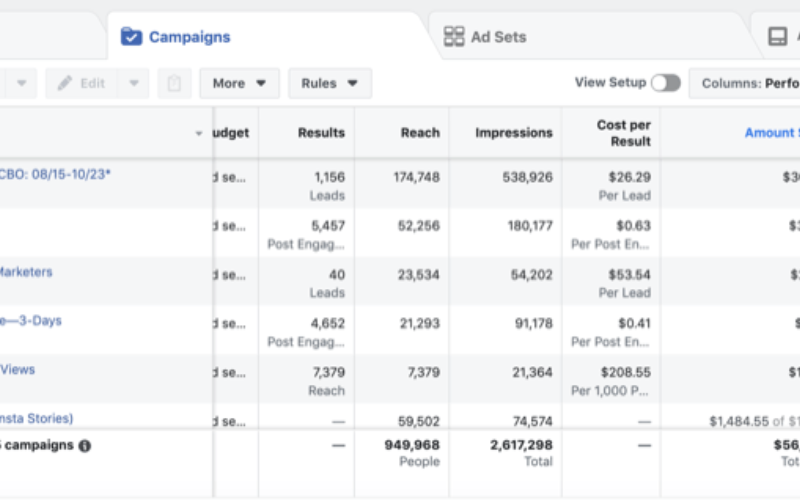
Task: Click the Campaigns folder icon
Action: (131, 37)
